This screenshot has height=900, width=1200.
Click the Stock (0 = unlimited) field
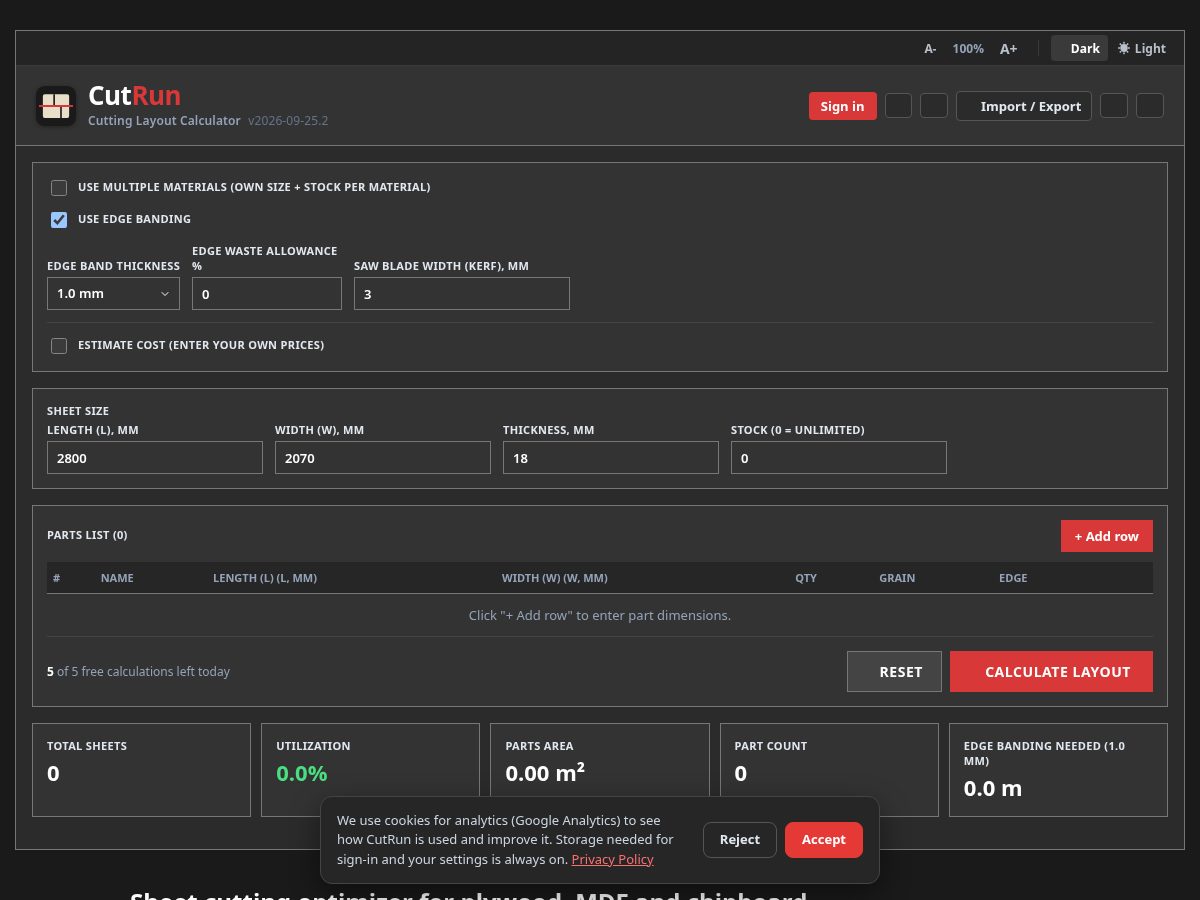[x=839, y=457]
